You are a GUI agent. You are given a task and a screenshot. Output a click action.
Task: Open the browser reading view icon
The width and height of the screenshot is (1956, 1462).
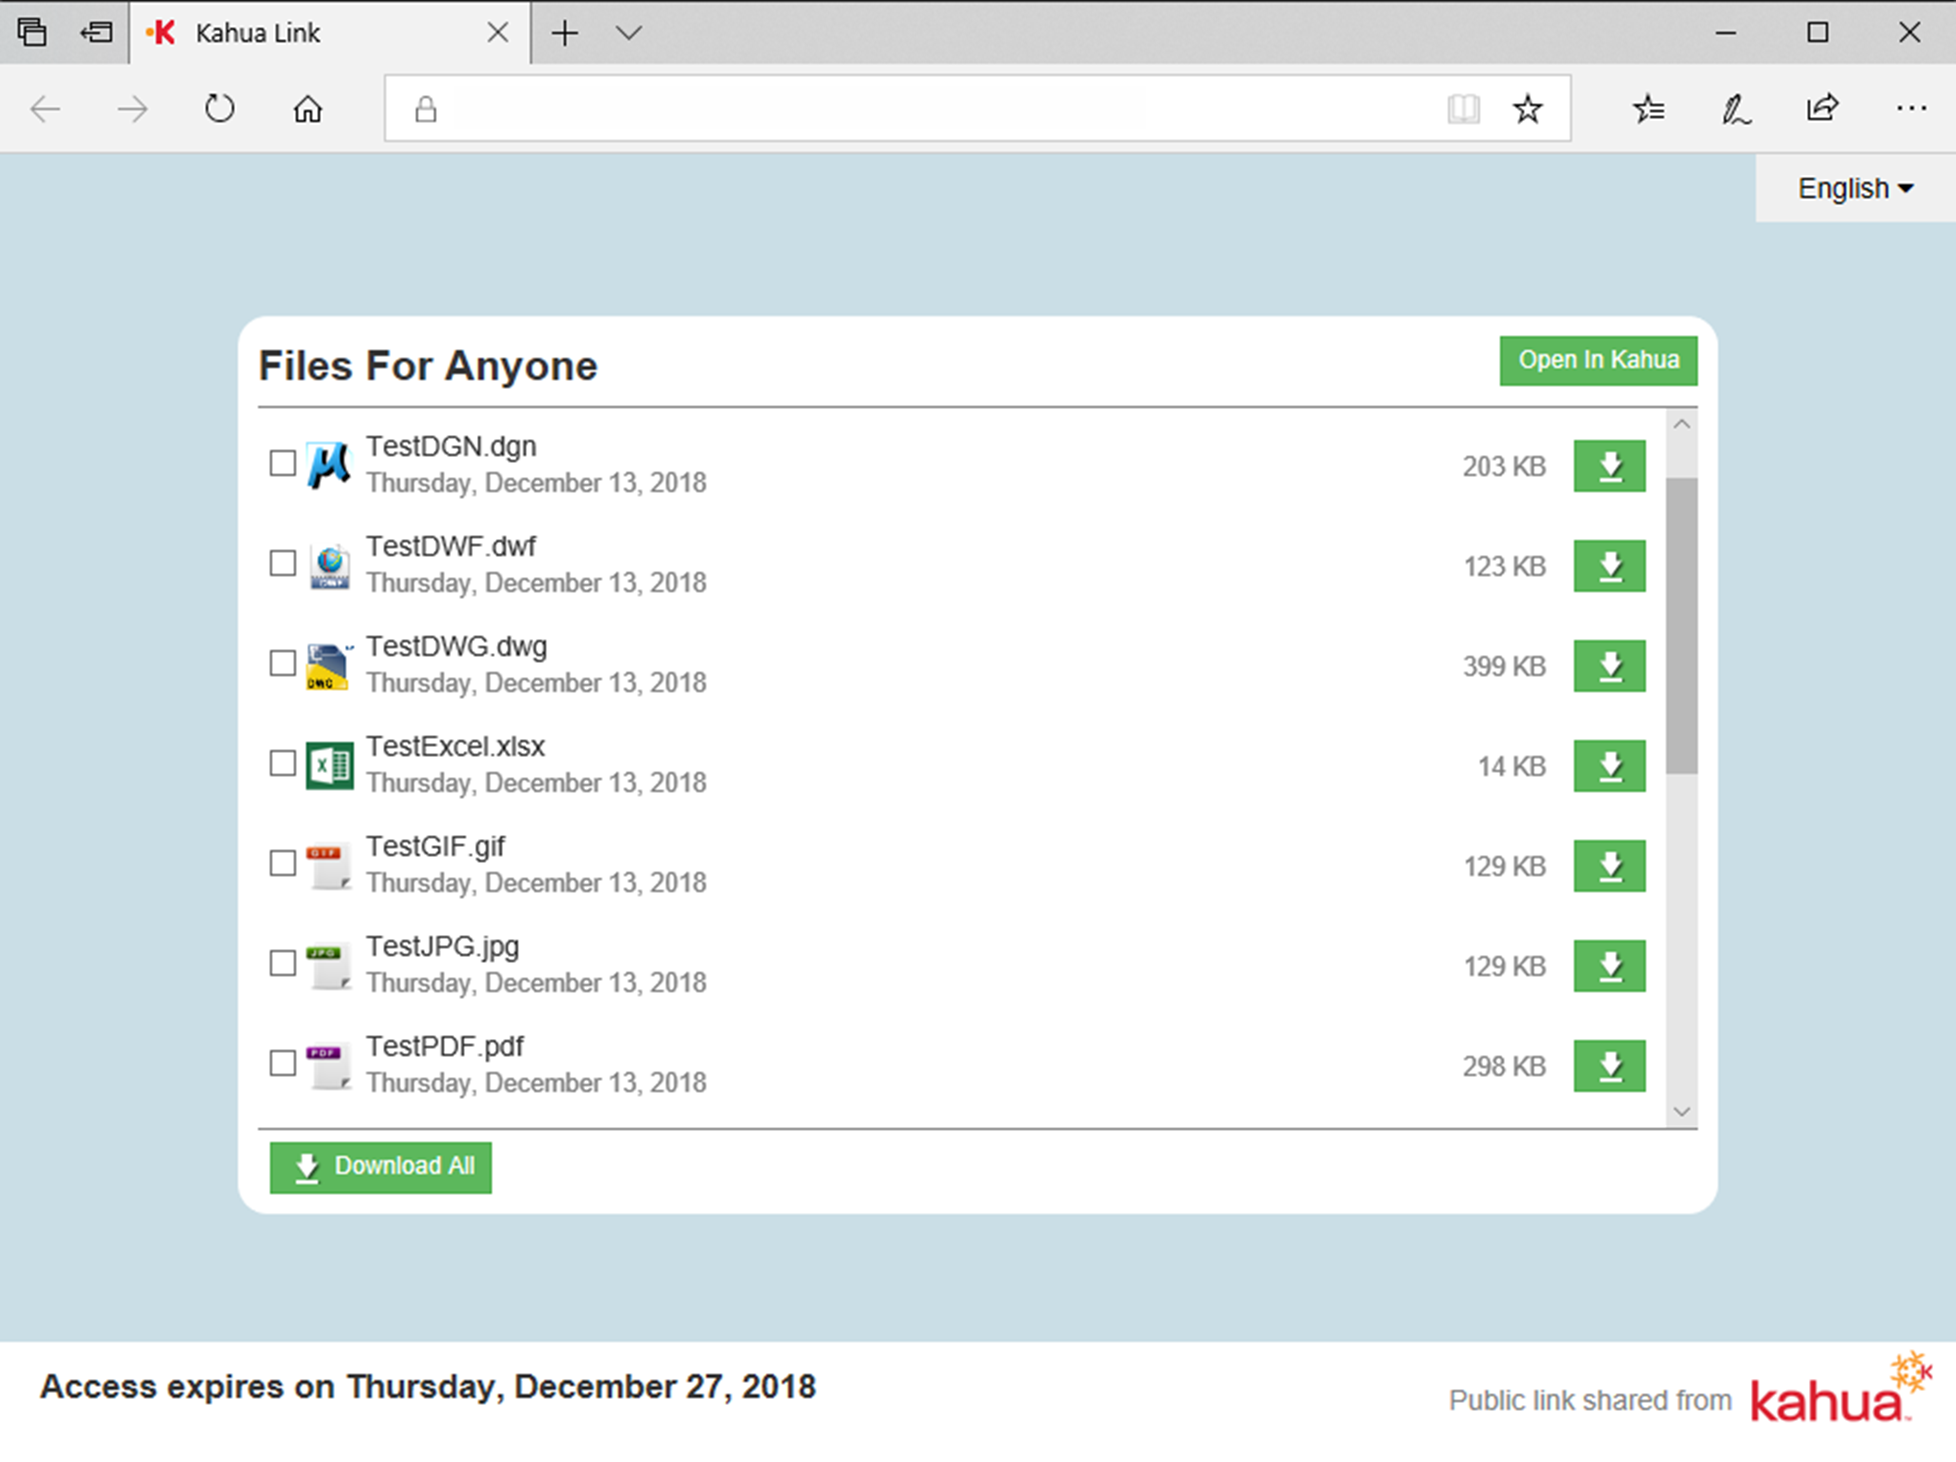(x=1463, y=109)
